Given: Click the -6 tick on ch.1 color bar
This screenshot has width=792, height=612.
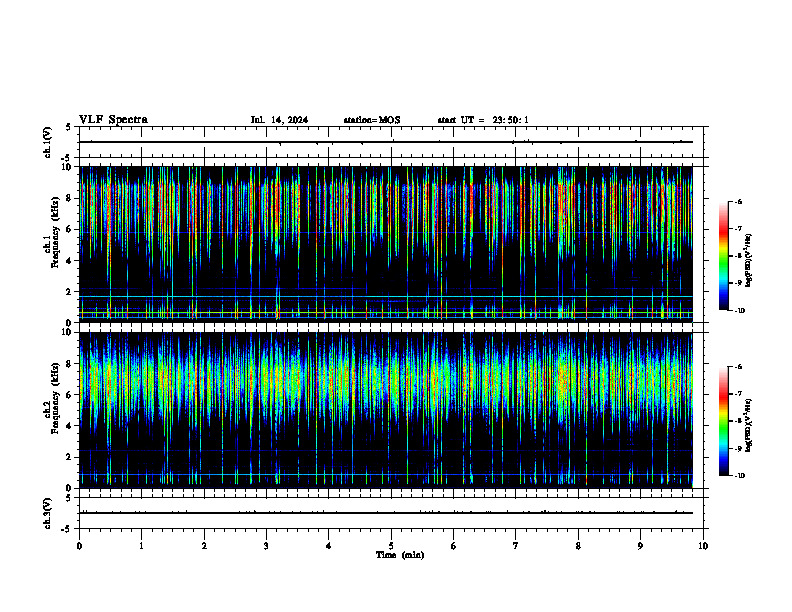Looking at the screenshot, I should (738, 201).
